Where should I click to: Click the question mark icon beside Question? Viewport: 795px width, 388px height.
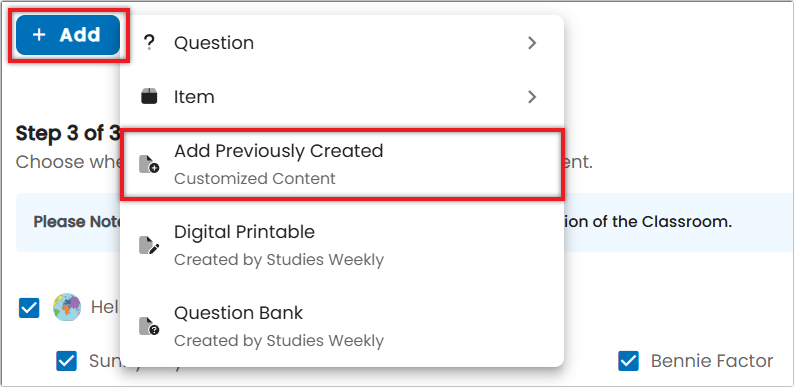(x=149, y=43)
